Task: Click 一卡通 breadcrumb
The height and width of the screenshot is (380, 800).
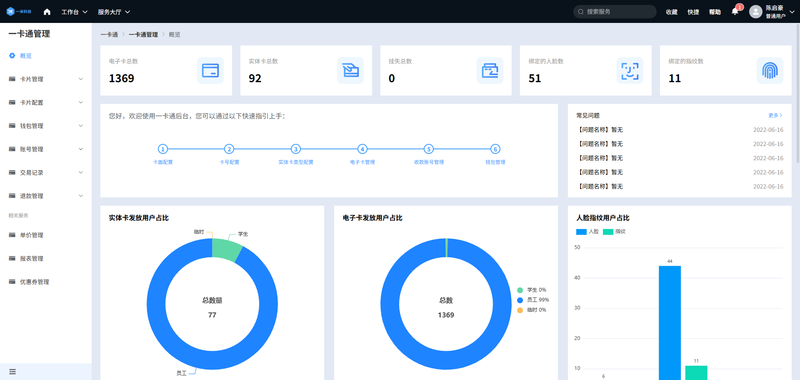Action: (x=109, y=35)
